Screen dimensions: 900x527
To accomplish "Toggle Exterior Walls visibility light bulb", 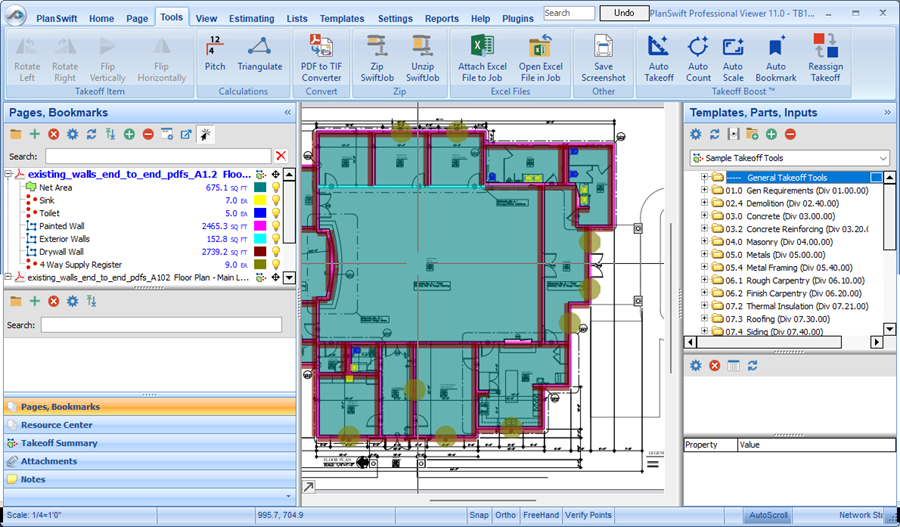I will [x=276, y=239].
